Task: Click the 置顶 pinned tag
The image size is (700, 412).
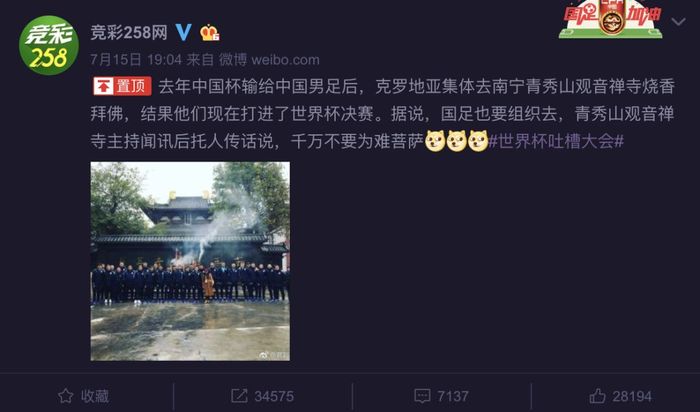Action: tap(122, 86)
